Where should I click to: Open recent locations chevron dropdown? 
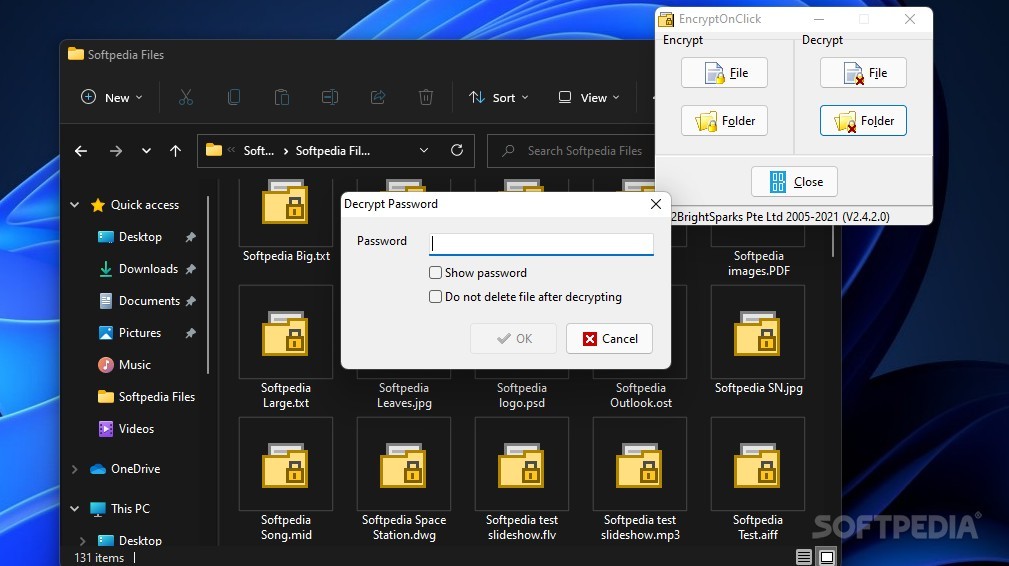point(146,151)
